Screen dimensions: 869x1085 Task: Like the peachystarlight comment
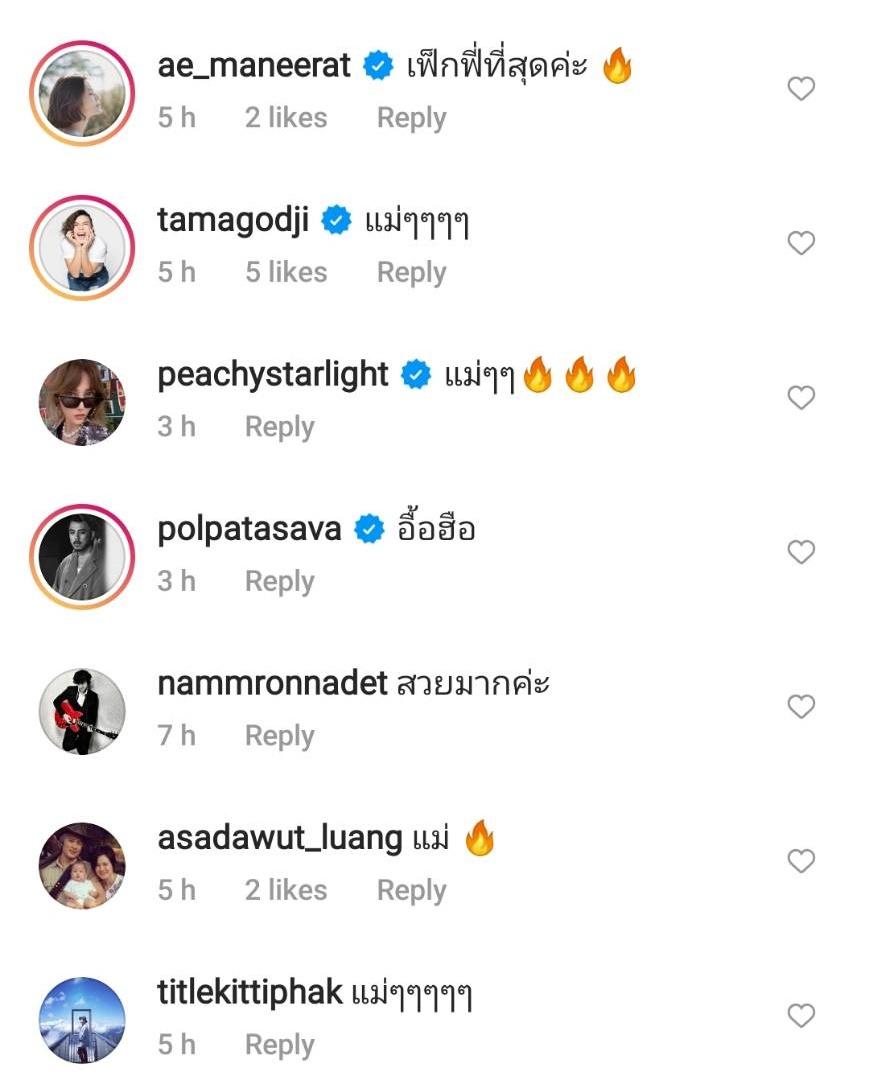click(801, 398)
